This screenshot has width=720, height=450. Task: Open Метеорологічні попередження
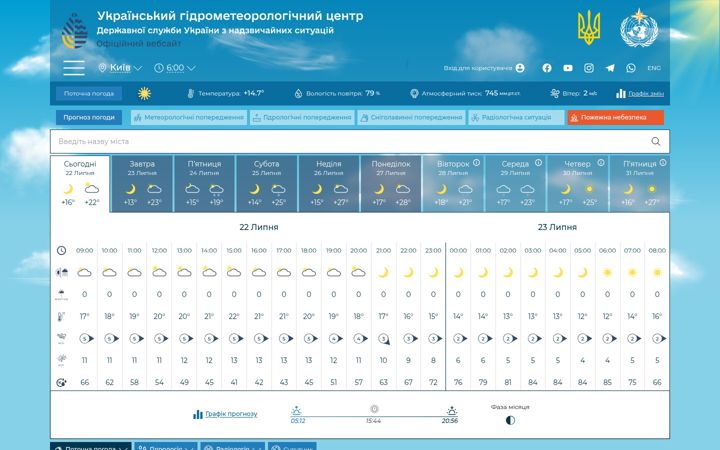[189, 118]
